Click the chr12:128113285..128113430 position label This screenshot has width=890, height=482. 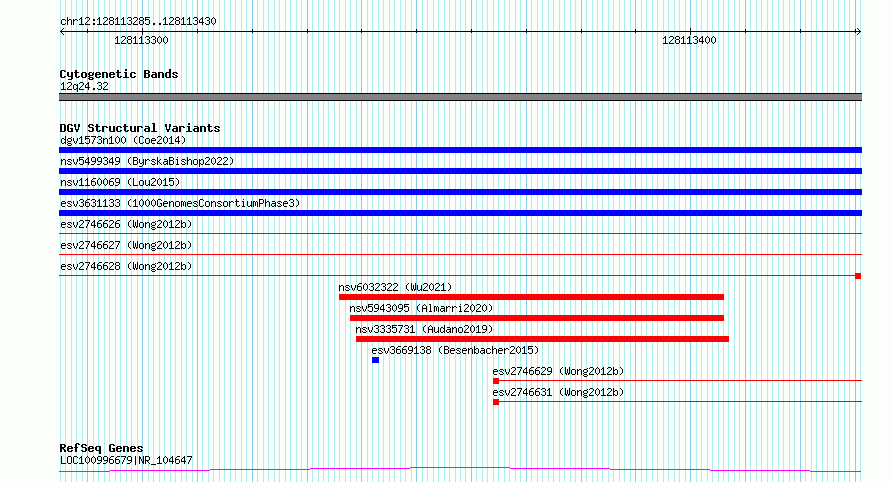[138, 22]
